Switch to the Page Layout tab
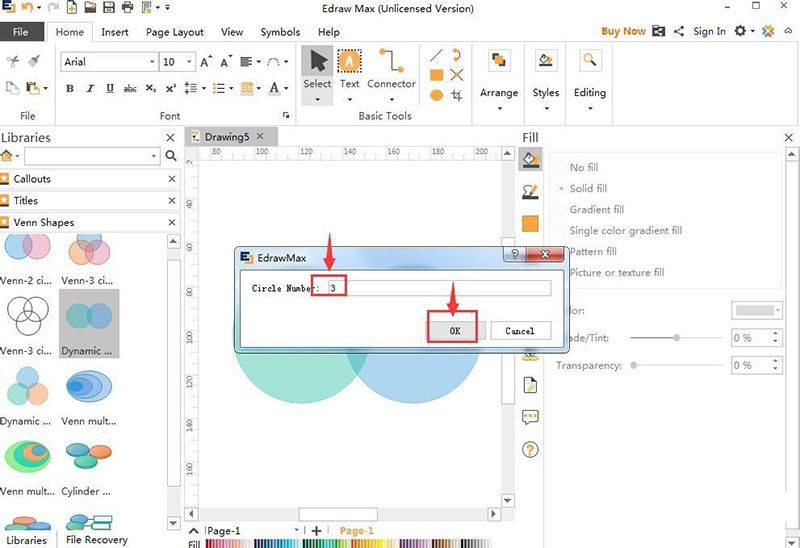The height and width of the screenshot is (548, 800). [x=175, y=32]
